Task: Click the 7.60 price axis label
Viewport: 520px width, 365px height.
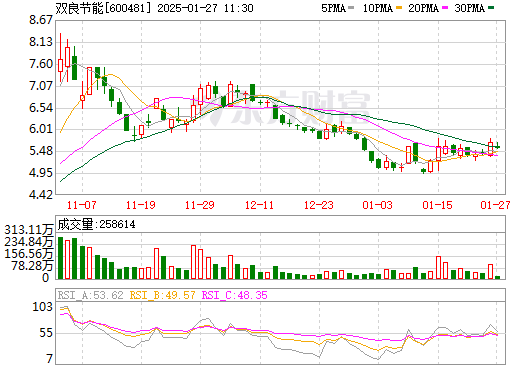Action: coord(41,64)
